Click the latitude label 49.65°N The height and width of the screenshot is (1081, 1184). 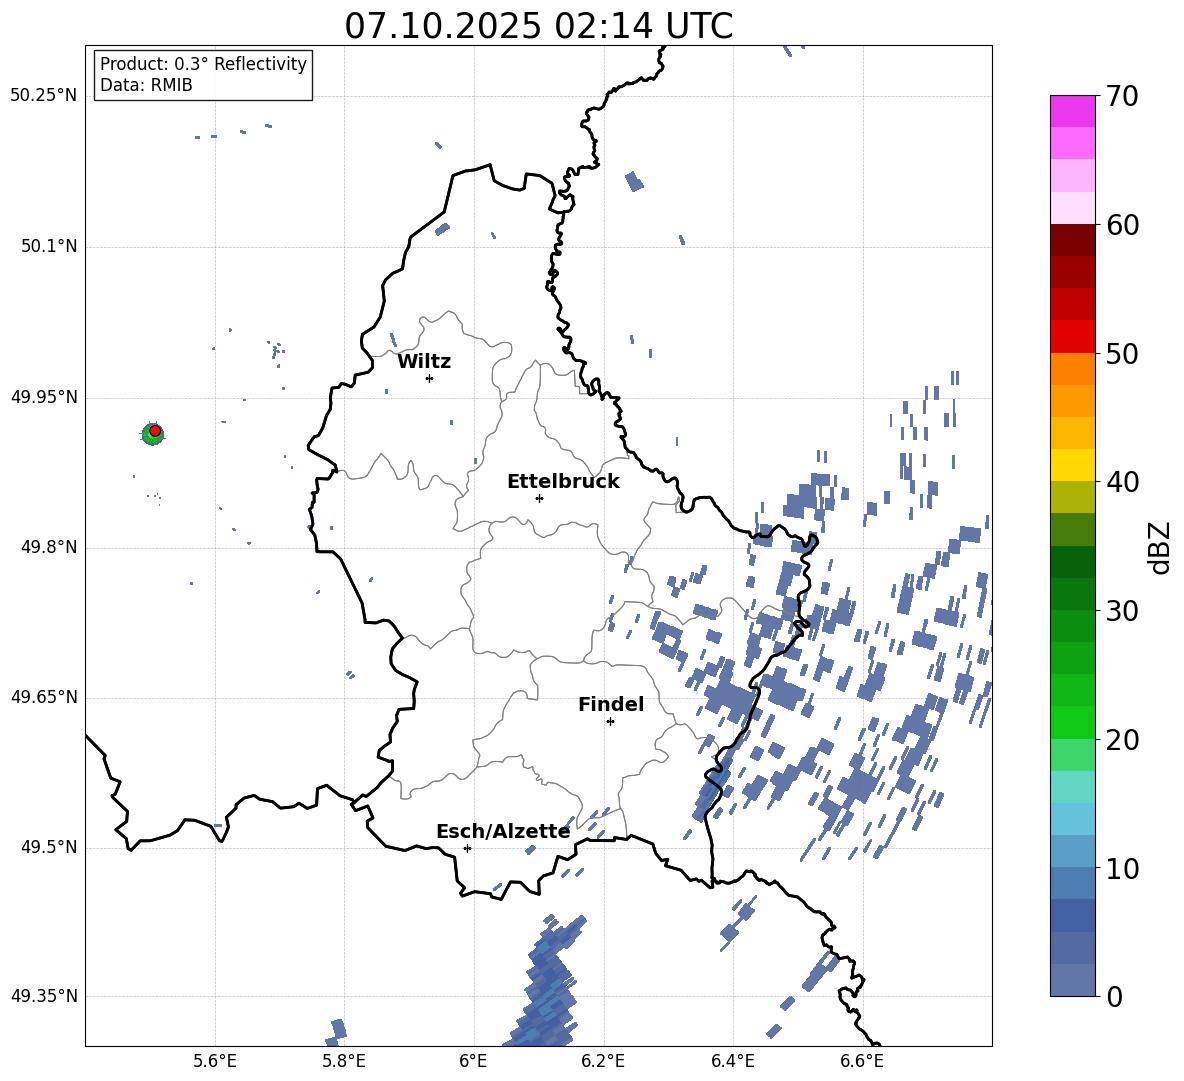[44, 696]
